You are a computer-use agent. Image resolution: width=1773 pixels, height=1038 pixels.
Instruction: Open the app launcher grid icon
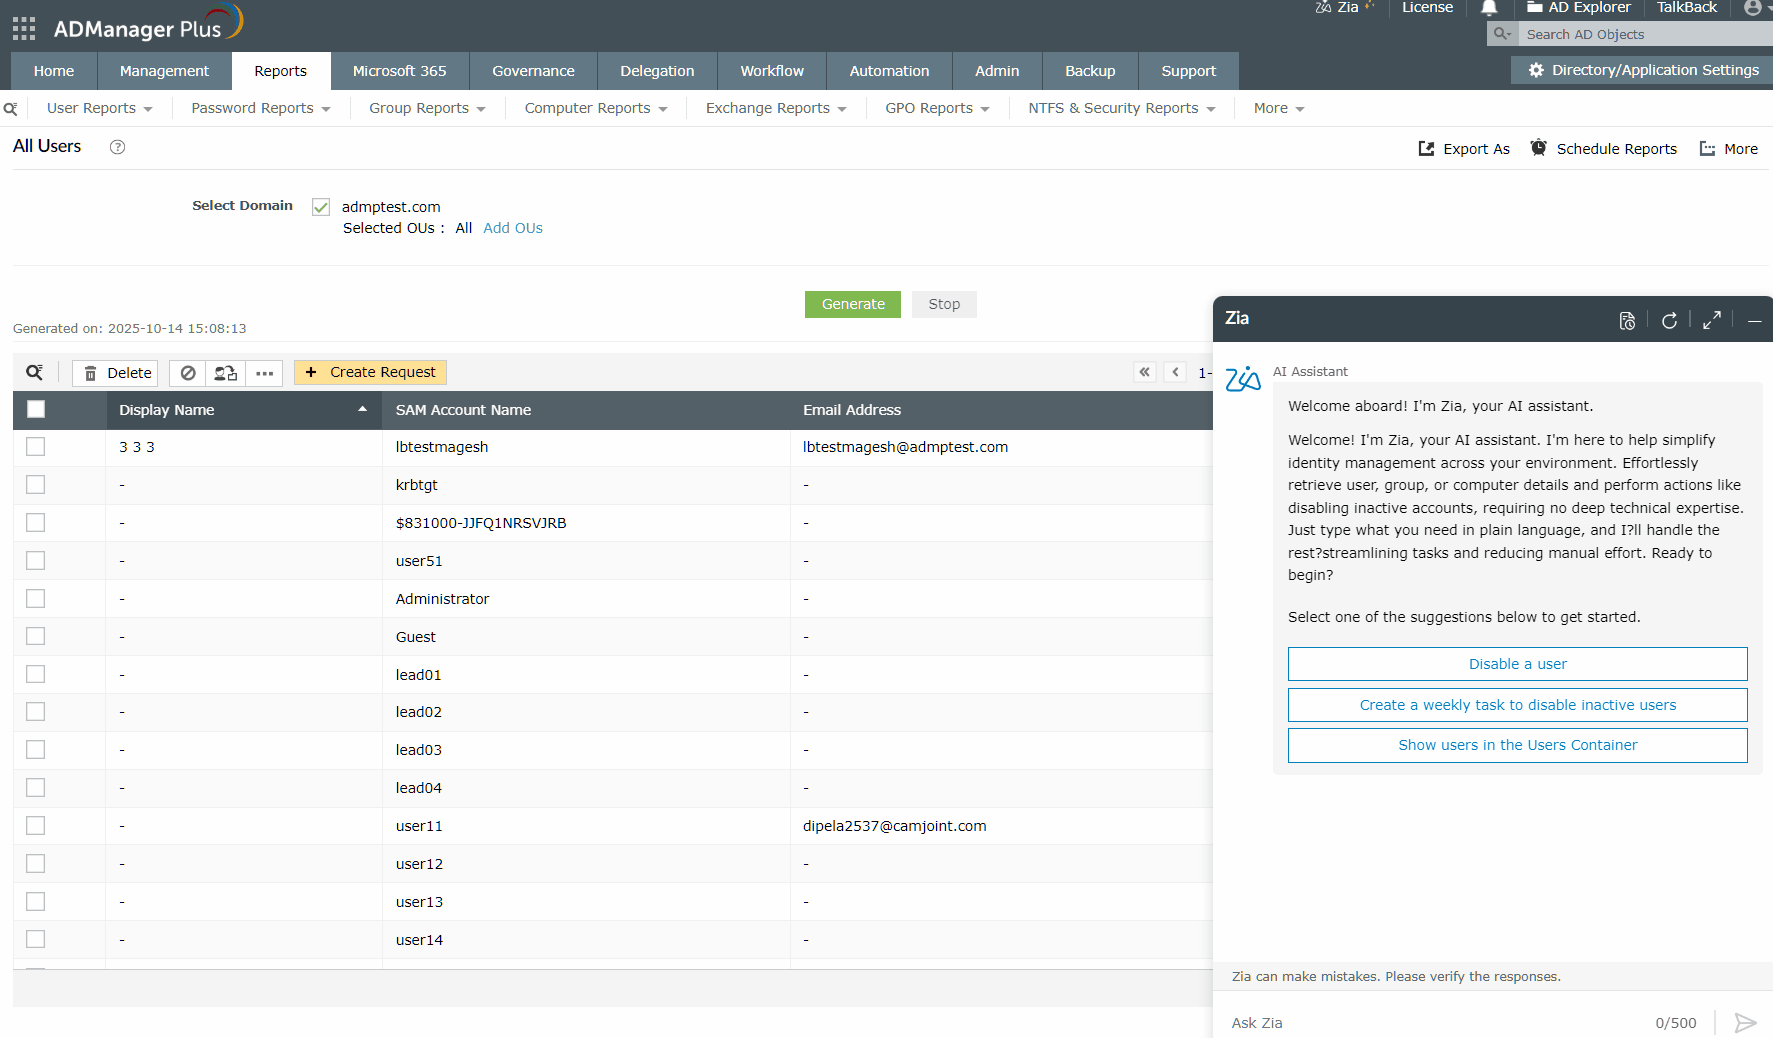tap(24, 28)
